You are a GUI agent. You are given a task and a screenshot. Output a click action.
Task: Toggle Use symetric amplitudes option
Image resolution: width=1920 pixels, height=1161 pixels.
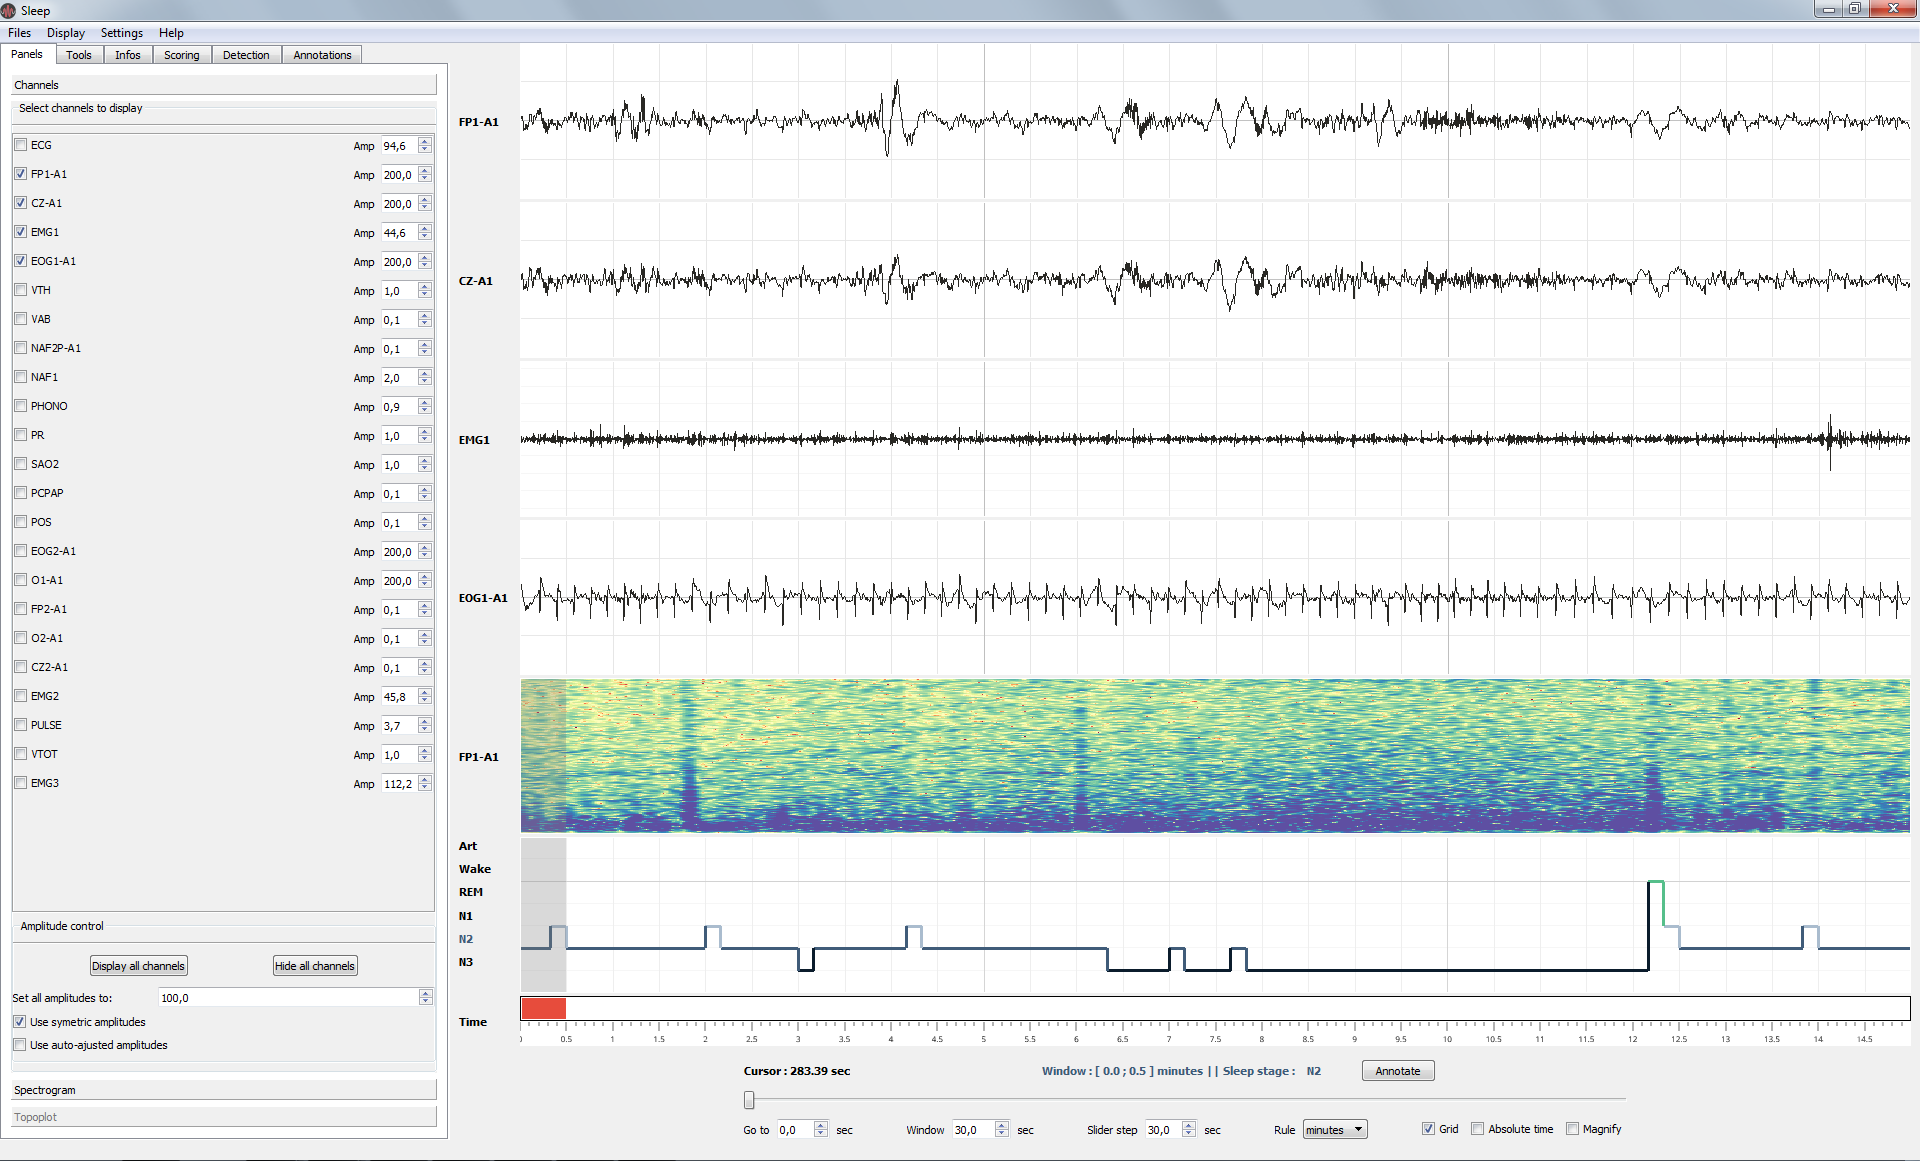point(20,1022)
